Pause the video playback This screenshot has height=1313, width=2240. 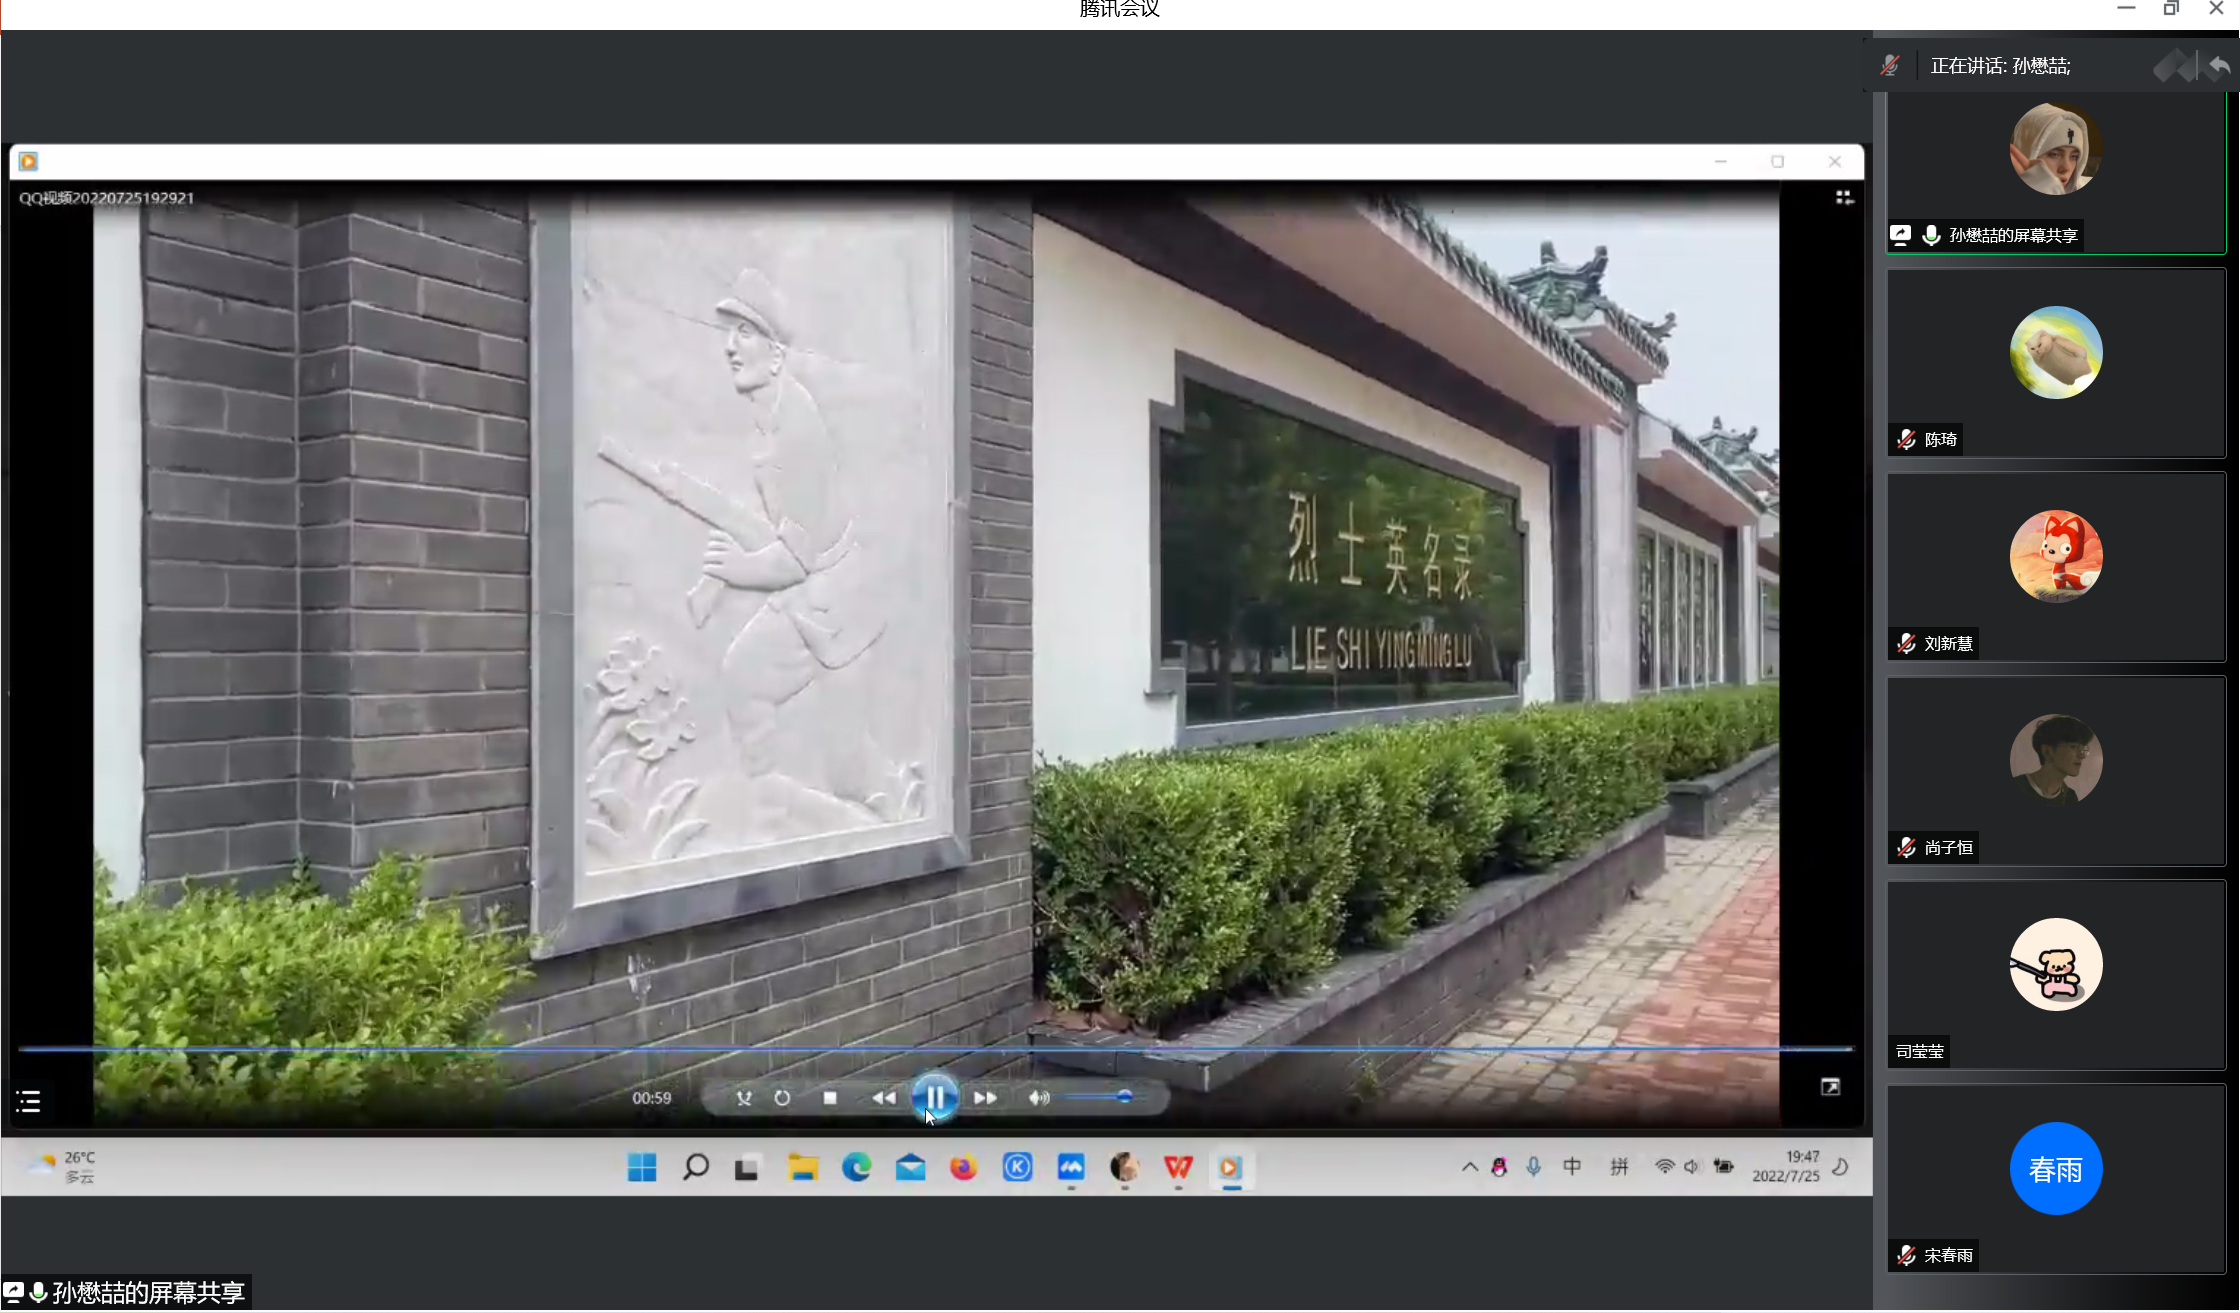coord(935,1098)
